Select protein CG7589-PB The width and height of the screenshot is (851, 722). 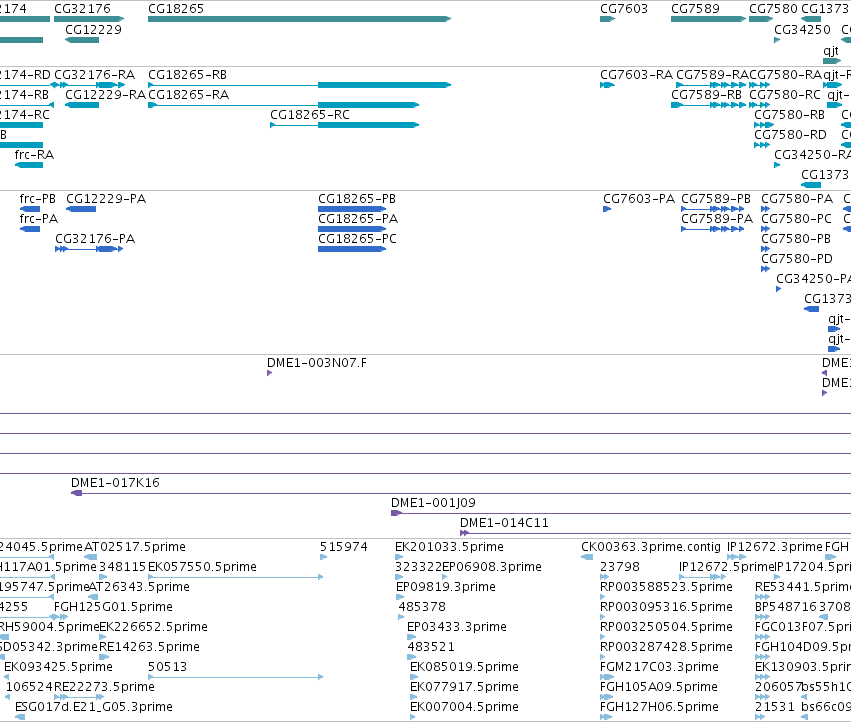tap(713, 209)
